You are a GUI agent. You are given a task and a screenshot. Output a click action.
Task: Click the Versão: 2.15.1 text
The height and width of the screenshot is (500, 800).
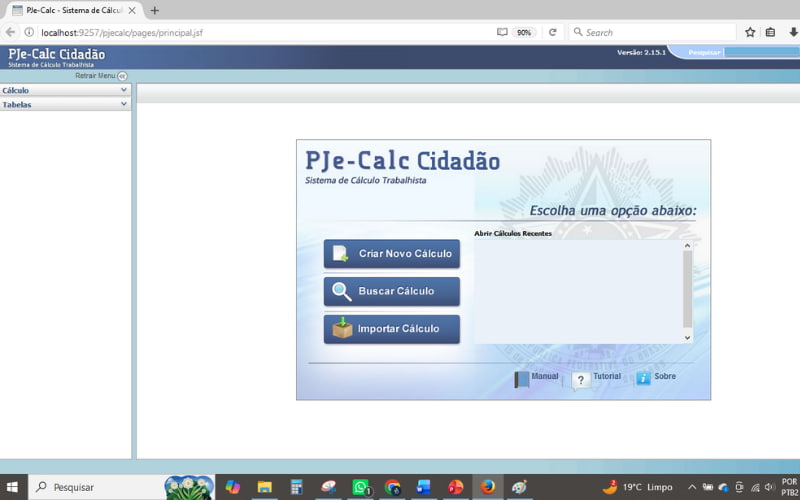pos(641,52)
